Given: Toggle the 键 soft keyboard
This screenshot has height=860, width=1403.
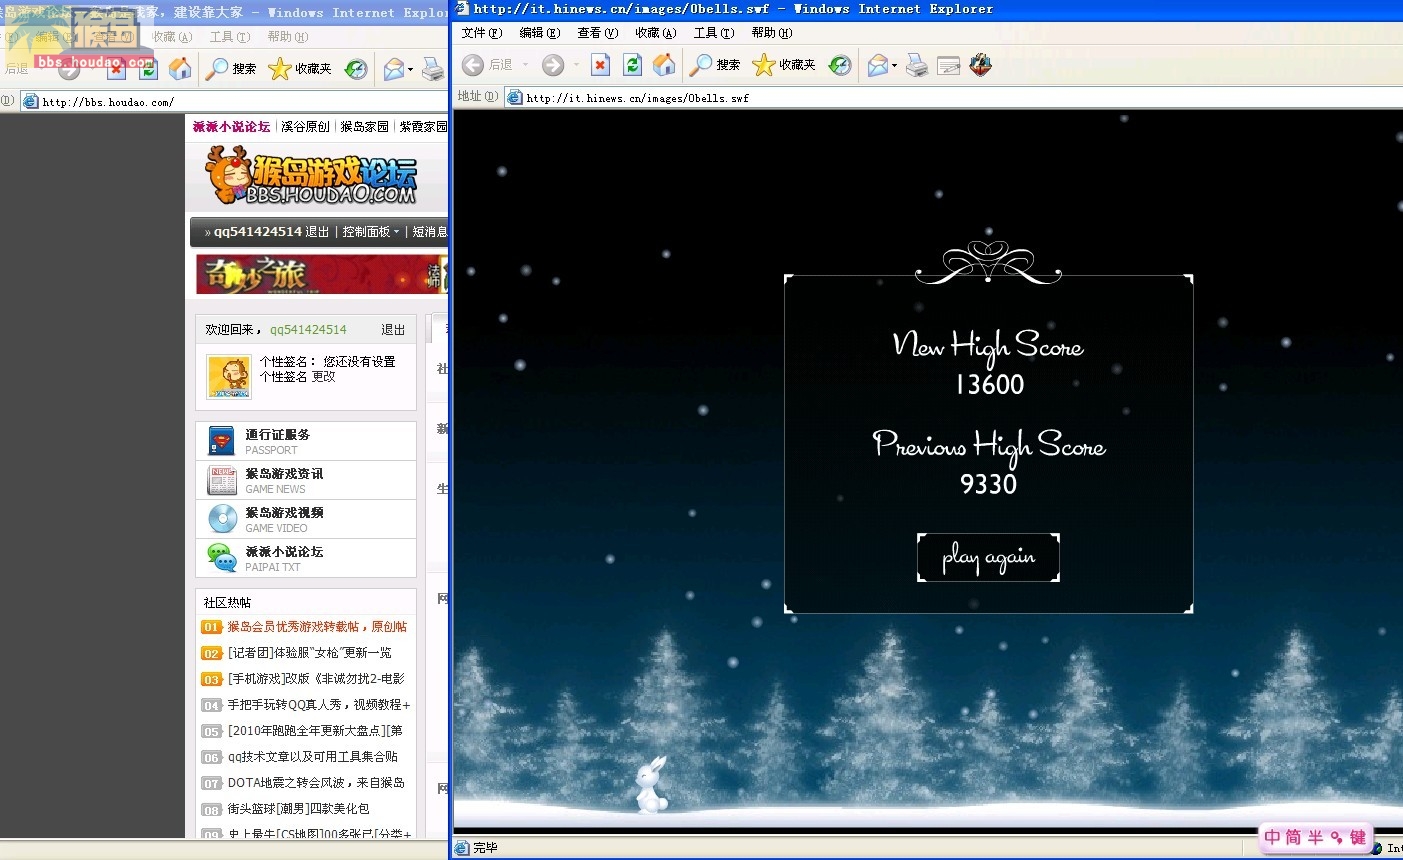Looking at the screenshot, I should [x=1358, y=837].
